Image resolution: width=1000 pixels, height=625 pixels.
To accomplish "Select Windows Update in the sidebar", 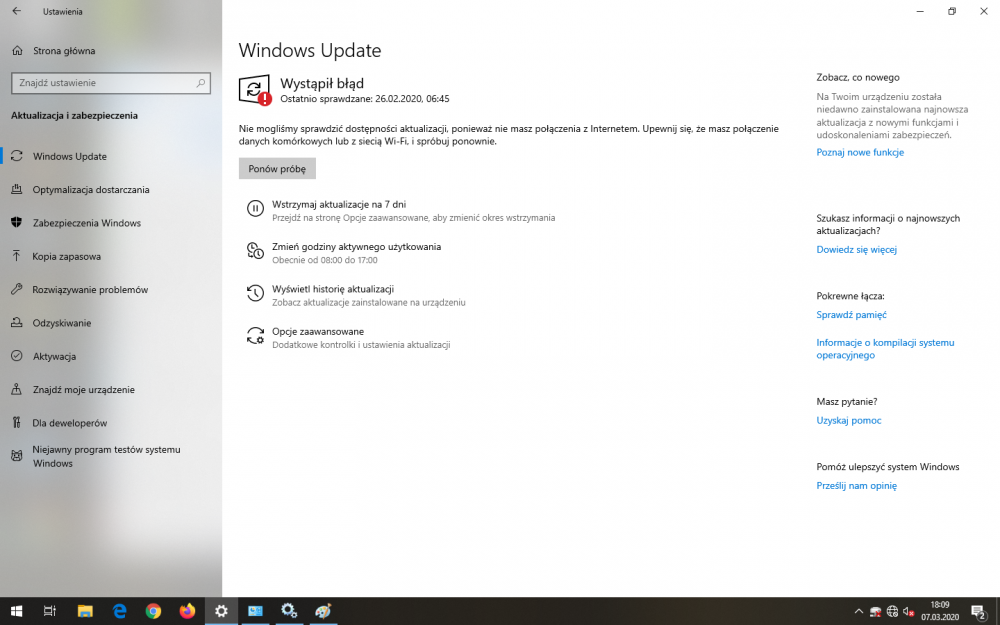I will point(69,156).
